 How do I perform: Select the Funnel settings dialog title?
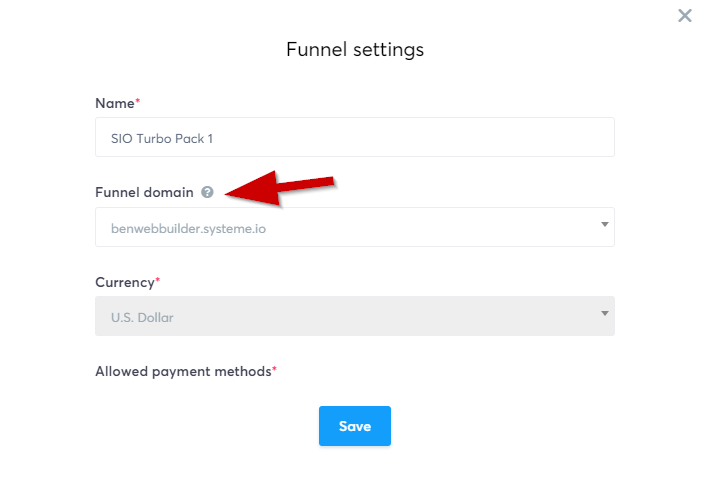(x=355, y=49)
